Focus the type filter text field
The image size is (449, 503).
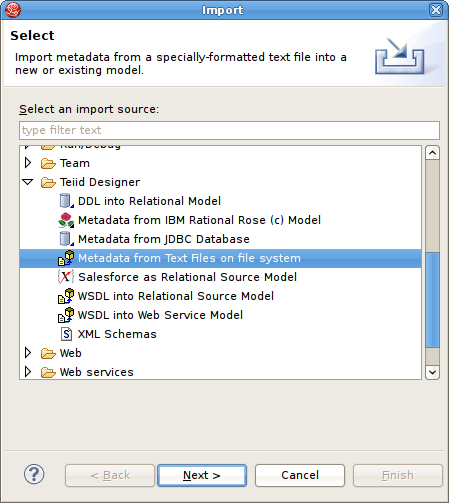click(x=229, y=130)
